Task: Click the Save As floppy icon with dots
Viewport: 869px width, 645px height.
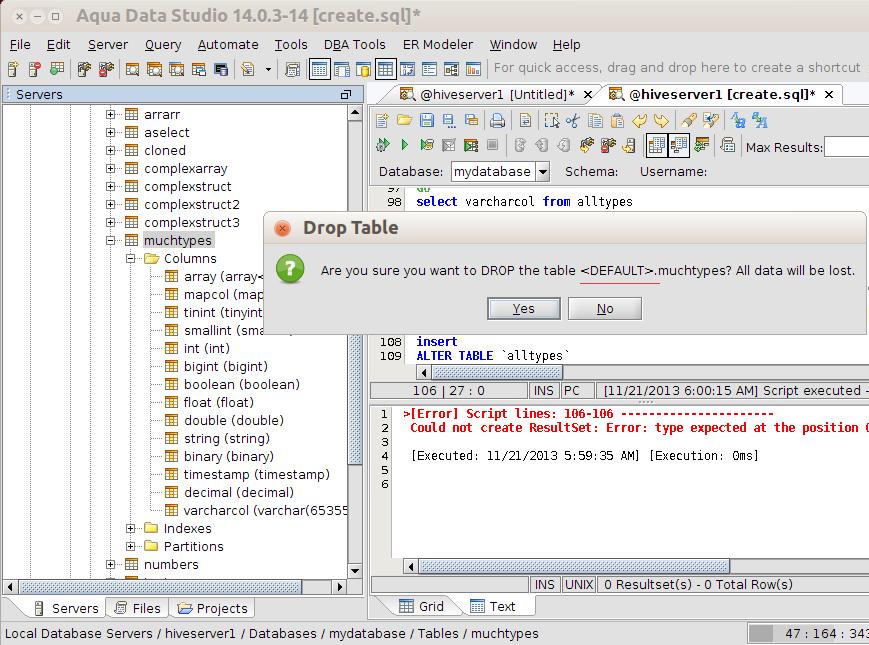Action: point(449,120)
